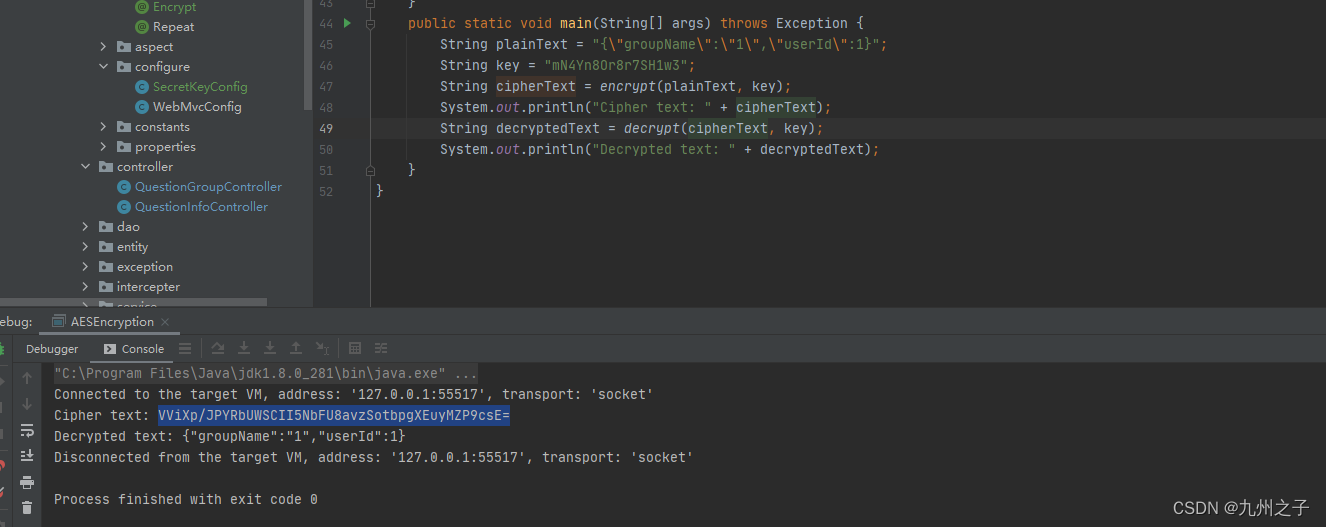Click the dao folder icon
1326x527 pixels.
[106, 227]
